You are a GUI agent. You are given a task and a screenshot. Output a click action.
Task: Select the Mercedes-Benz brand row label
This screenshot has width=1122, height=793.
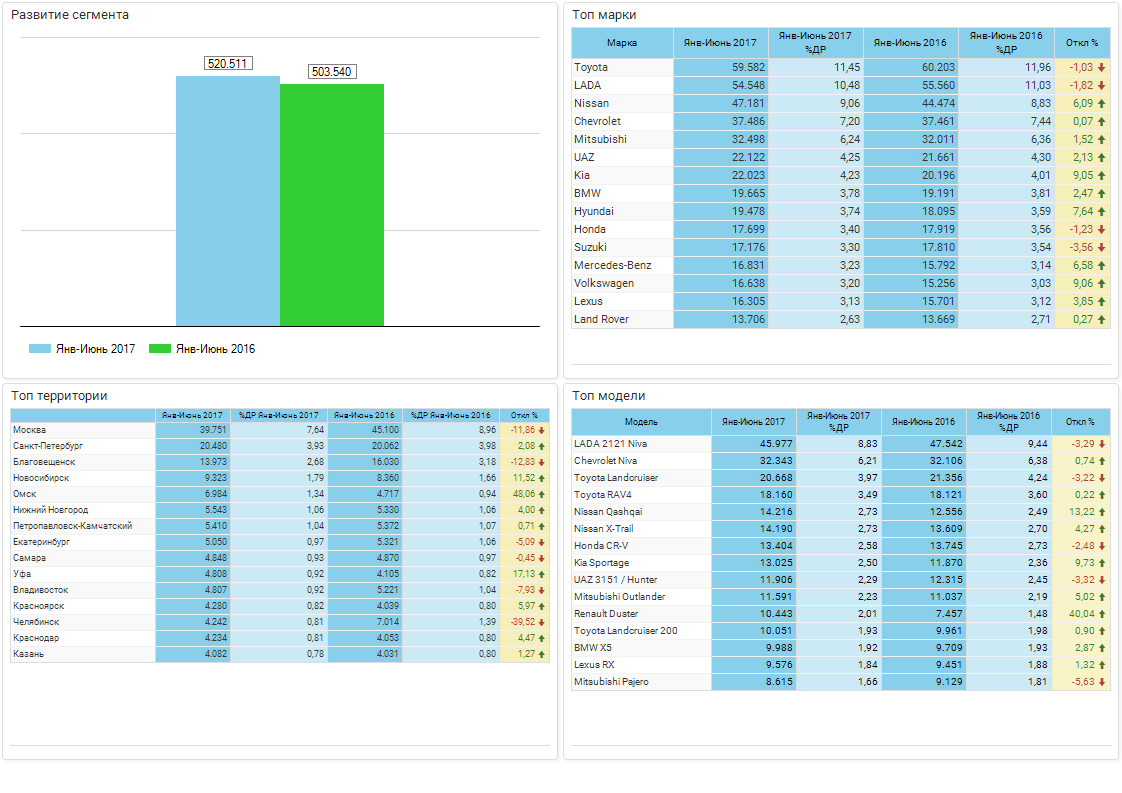(x=613, y=266)
